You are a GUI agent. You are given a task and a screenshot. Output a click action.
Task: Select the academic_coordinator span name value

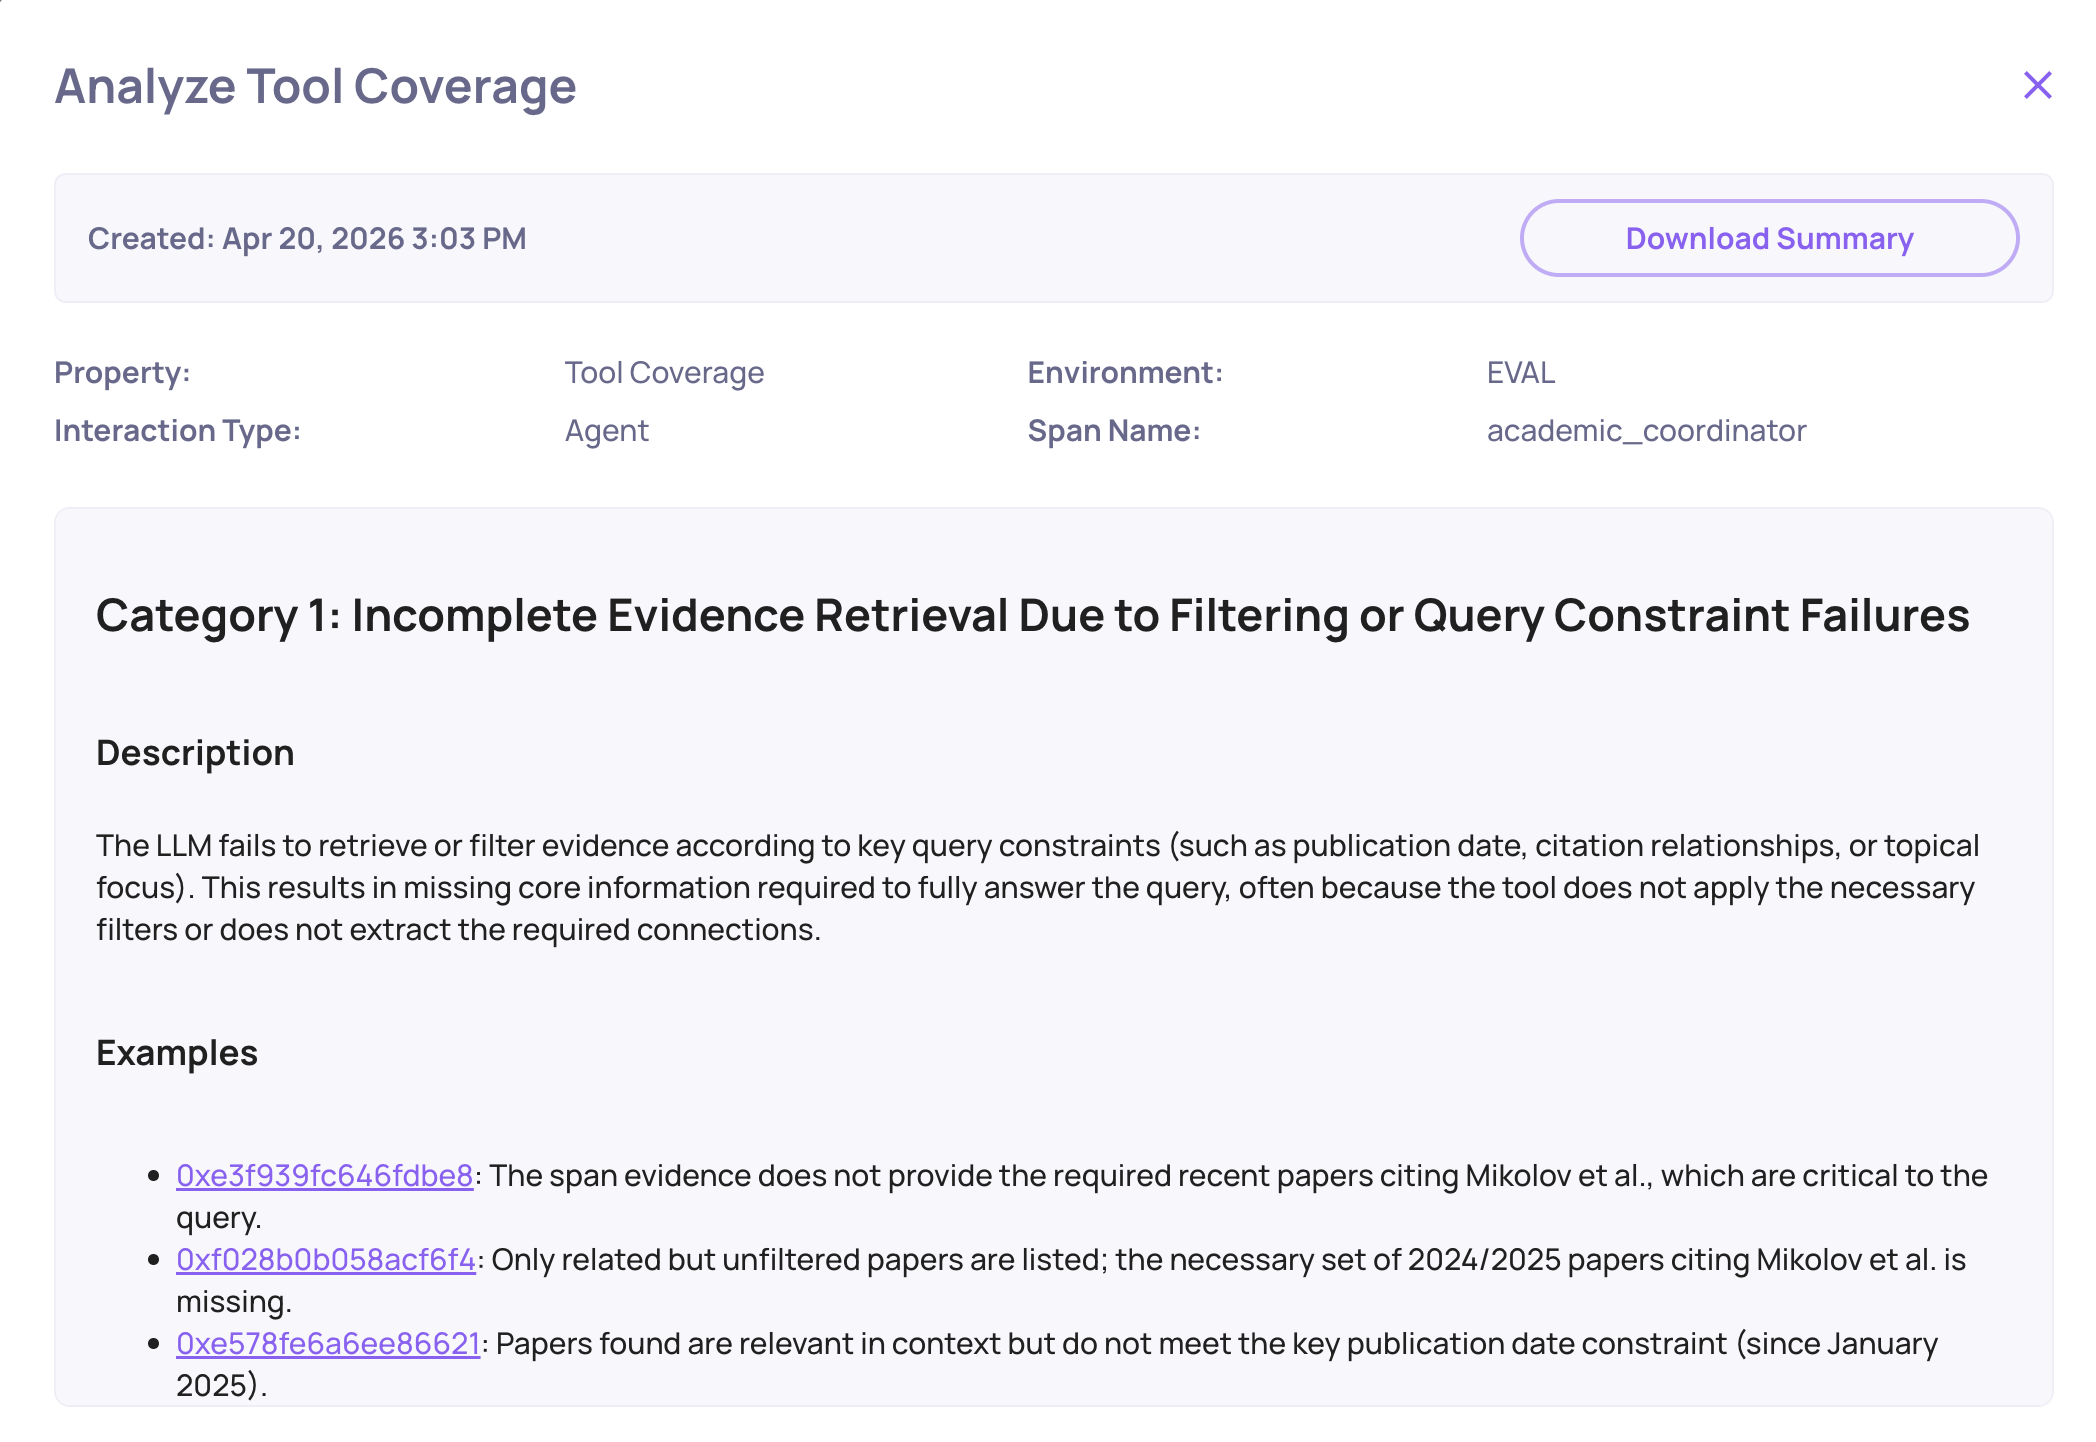pos(1646,431)
